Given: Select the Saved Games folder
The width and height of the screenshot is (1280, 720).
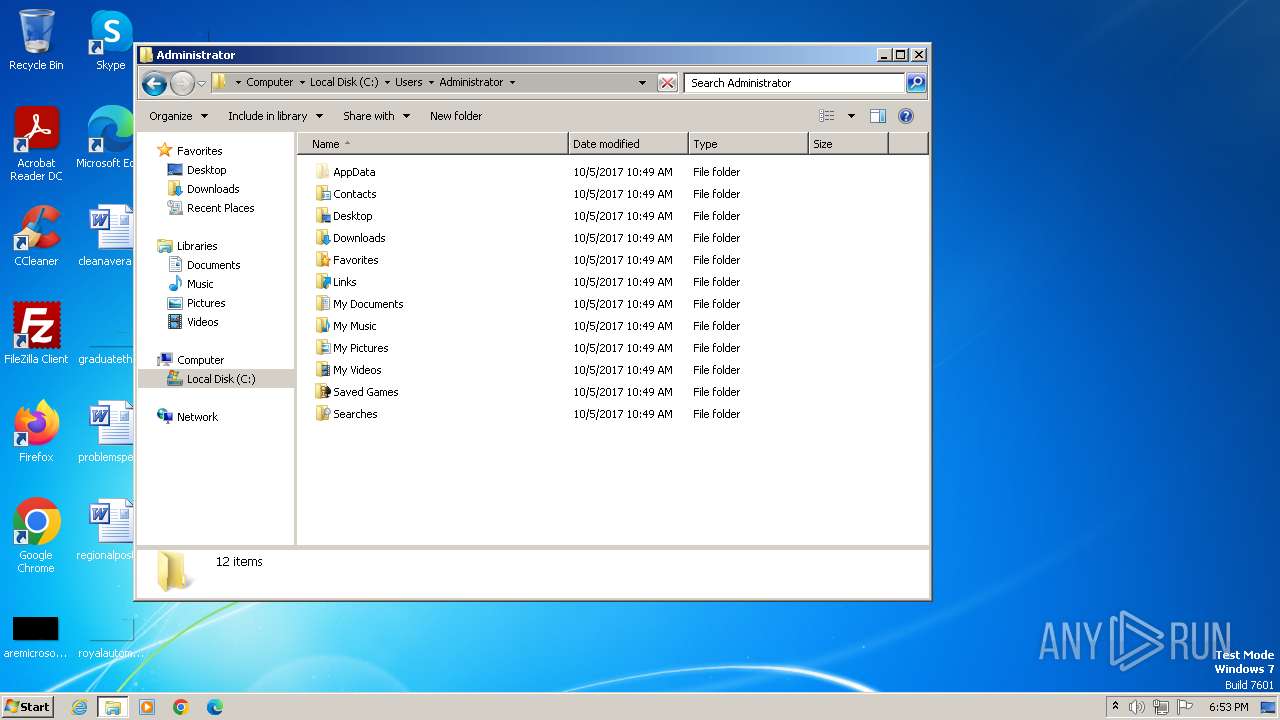Looking at the screenshot, I should 365,392.
